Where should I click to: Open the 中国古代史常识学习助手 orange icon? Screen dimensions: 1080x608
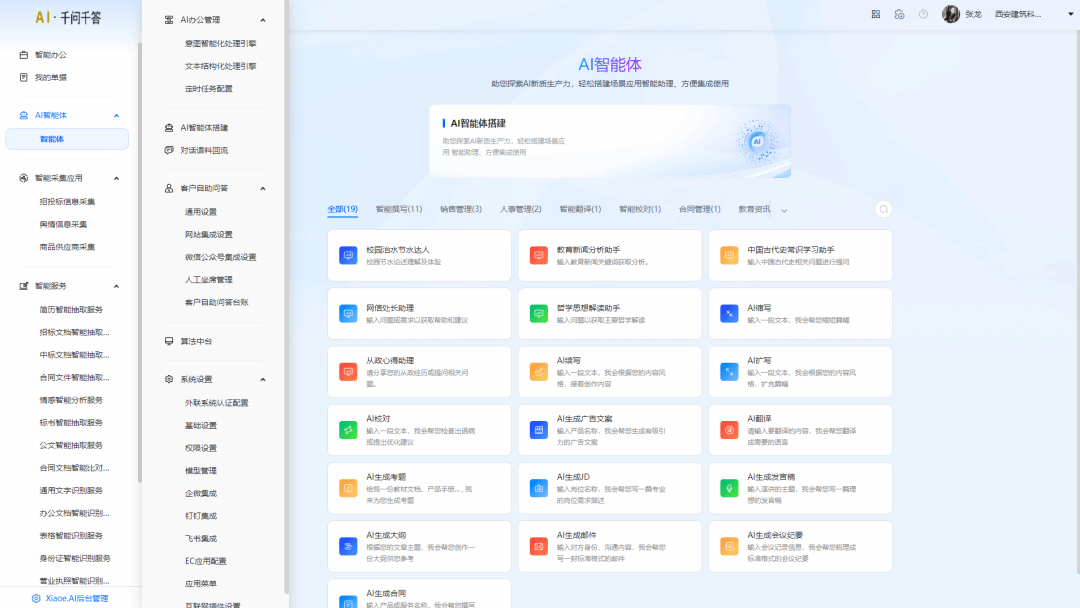pos(729,255)
